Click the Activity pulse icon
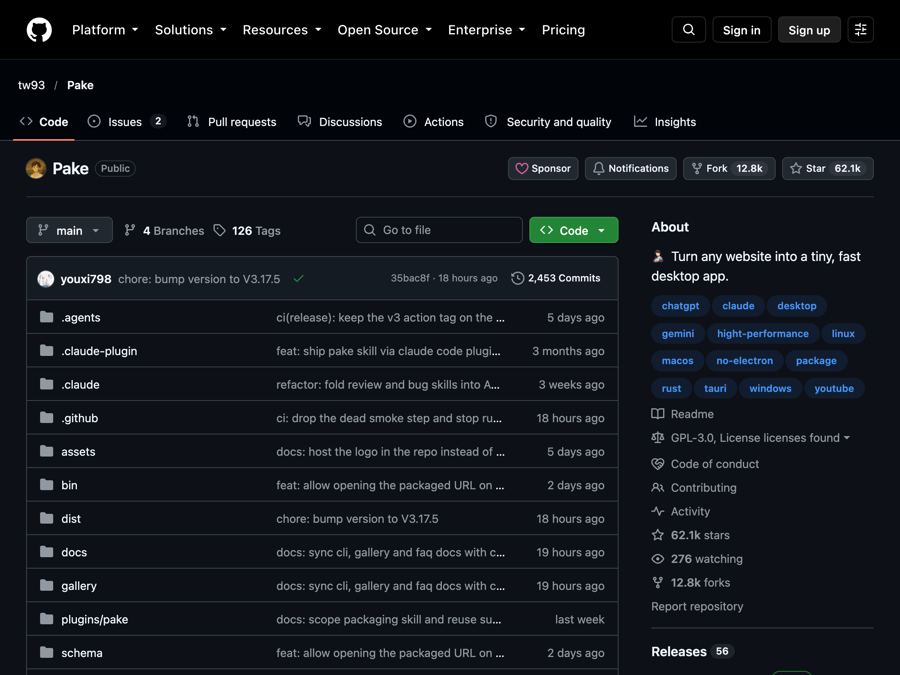Image resolution: width=900 pixels, height=675 pixels. click(657, 511)
